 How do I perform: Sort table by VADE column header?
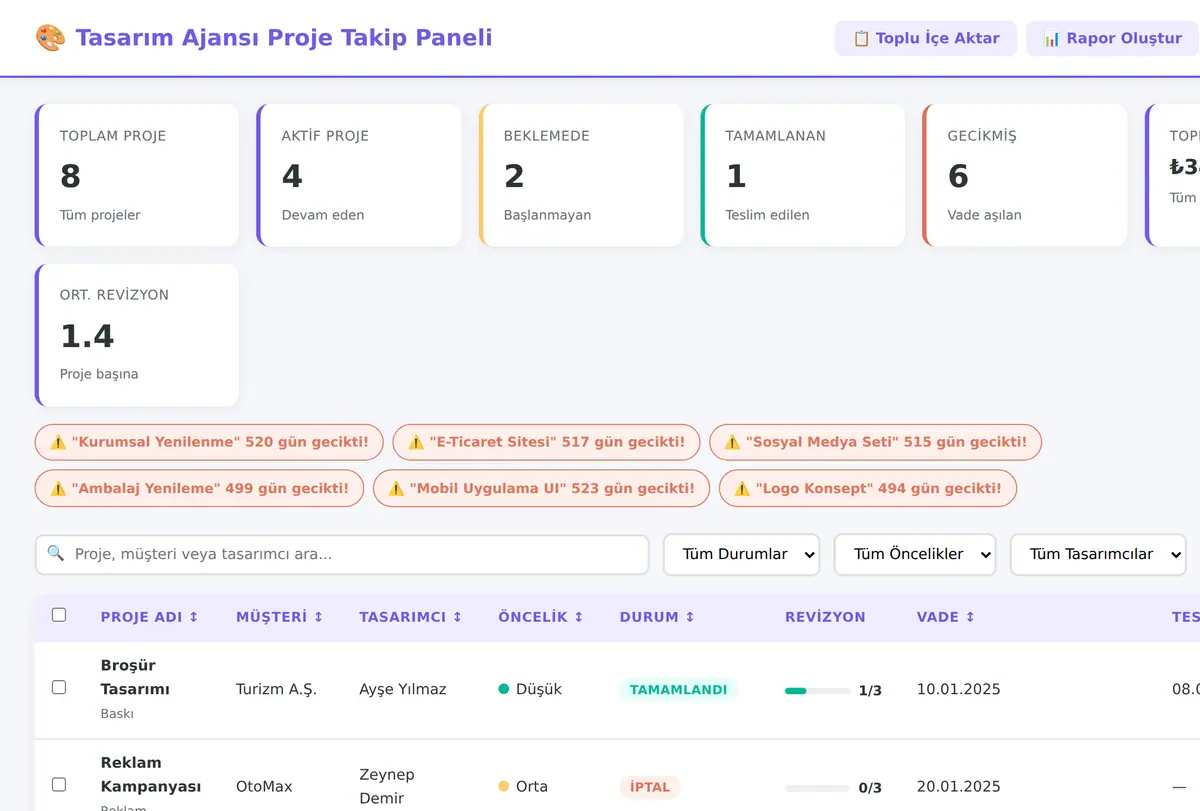coord(946,617)
